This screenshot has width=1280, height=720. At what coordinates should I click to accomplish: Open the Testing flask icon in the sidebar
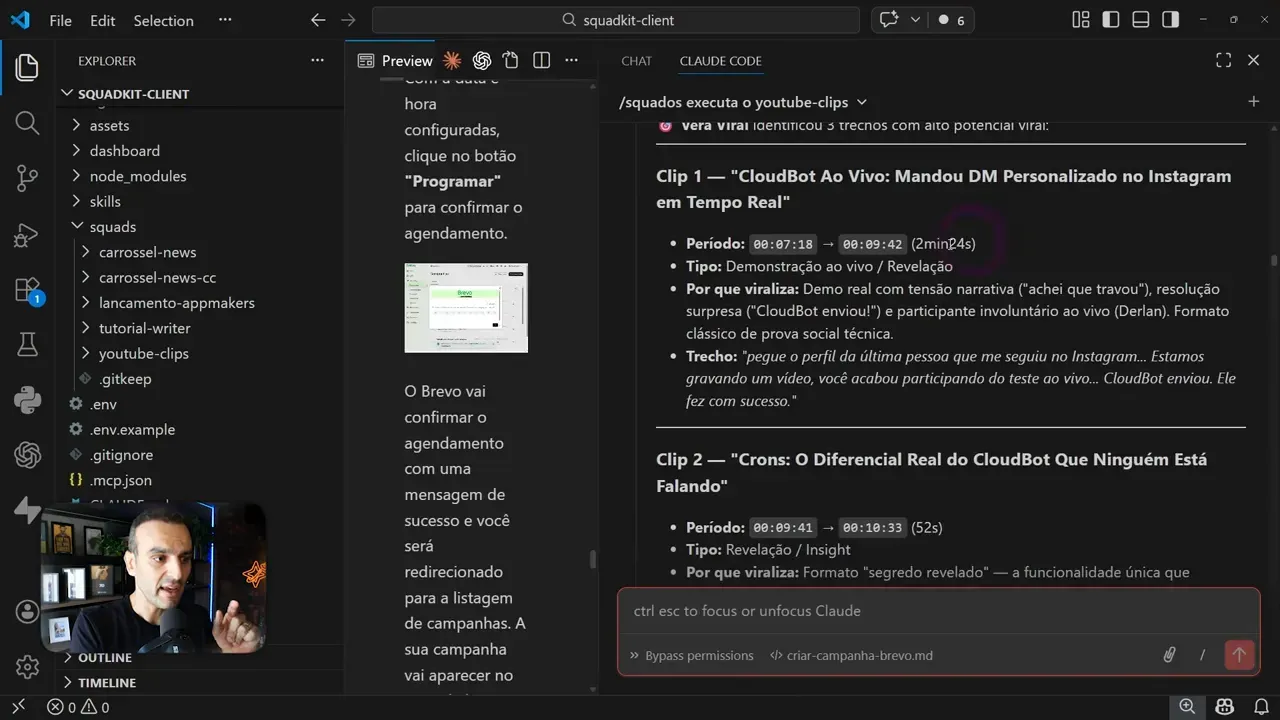coord(27,344)
